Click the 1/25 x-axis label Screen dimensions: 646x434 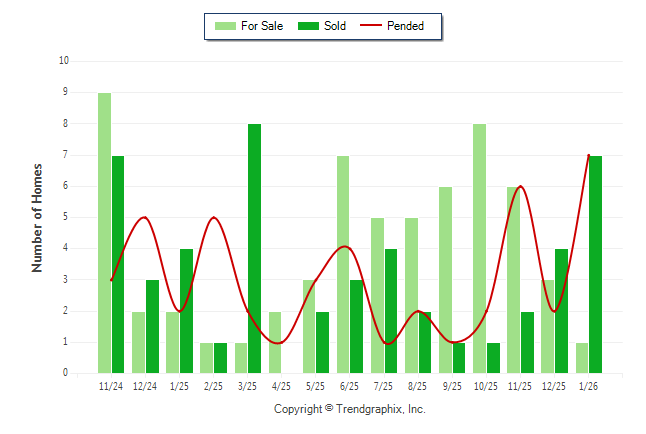click(179, 386)
